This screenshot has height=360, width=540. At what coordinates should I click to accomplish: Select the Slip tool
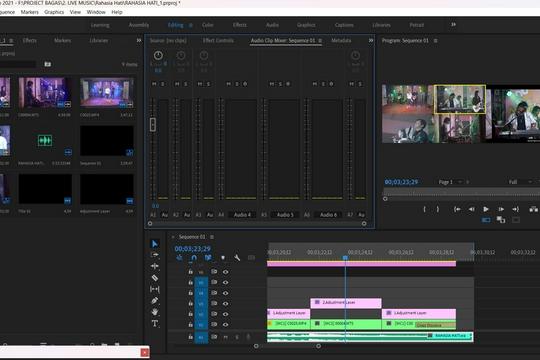point(155,289)
